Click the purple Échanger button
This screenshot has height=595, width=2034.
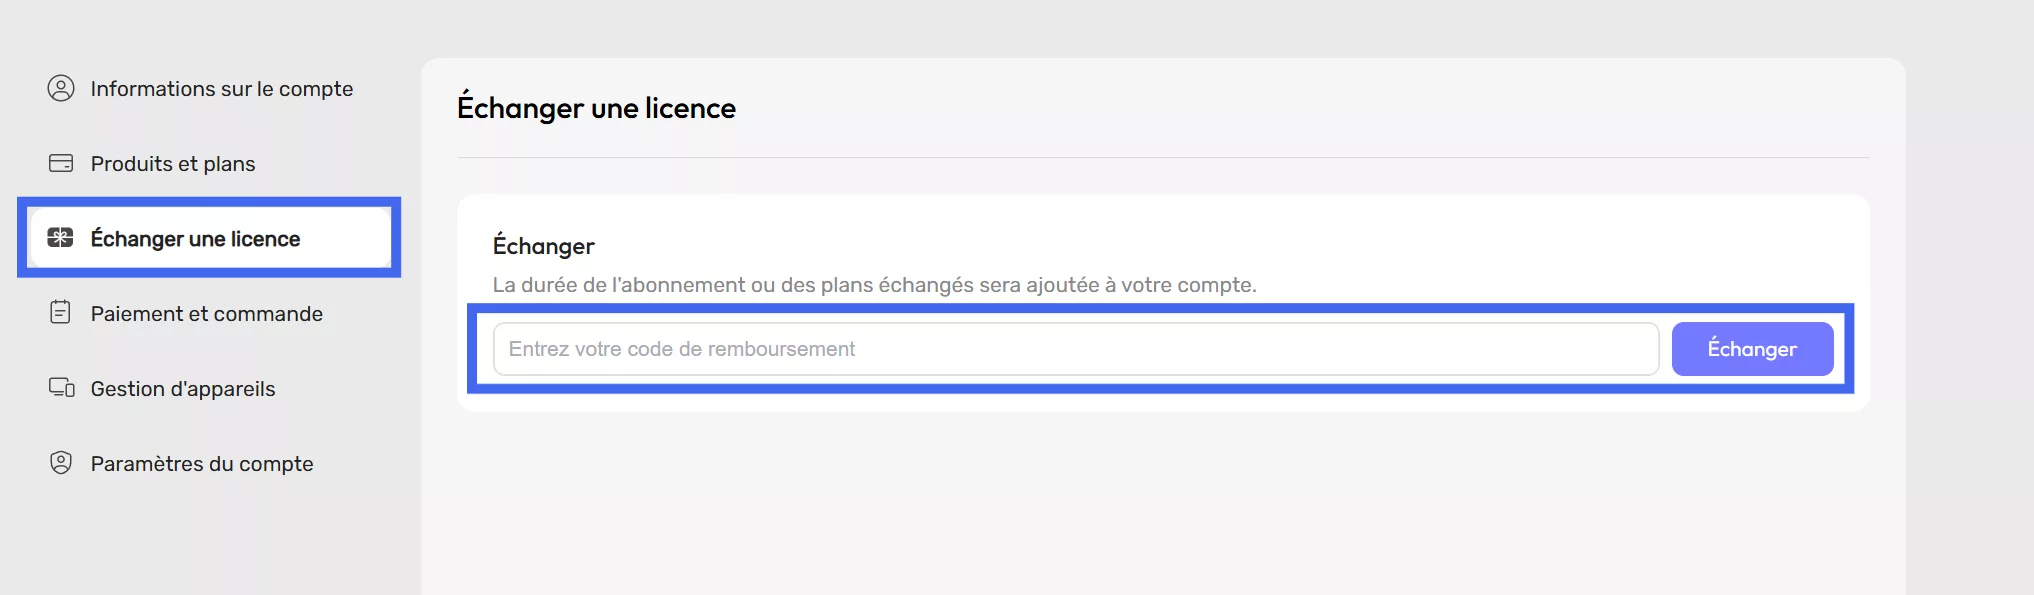(x=1752, y=349)
